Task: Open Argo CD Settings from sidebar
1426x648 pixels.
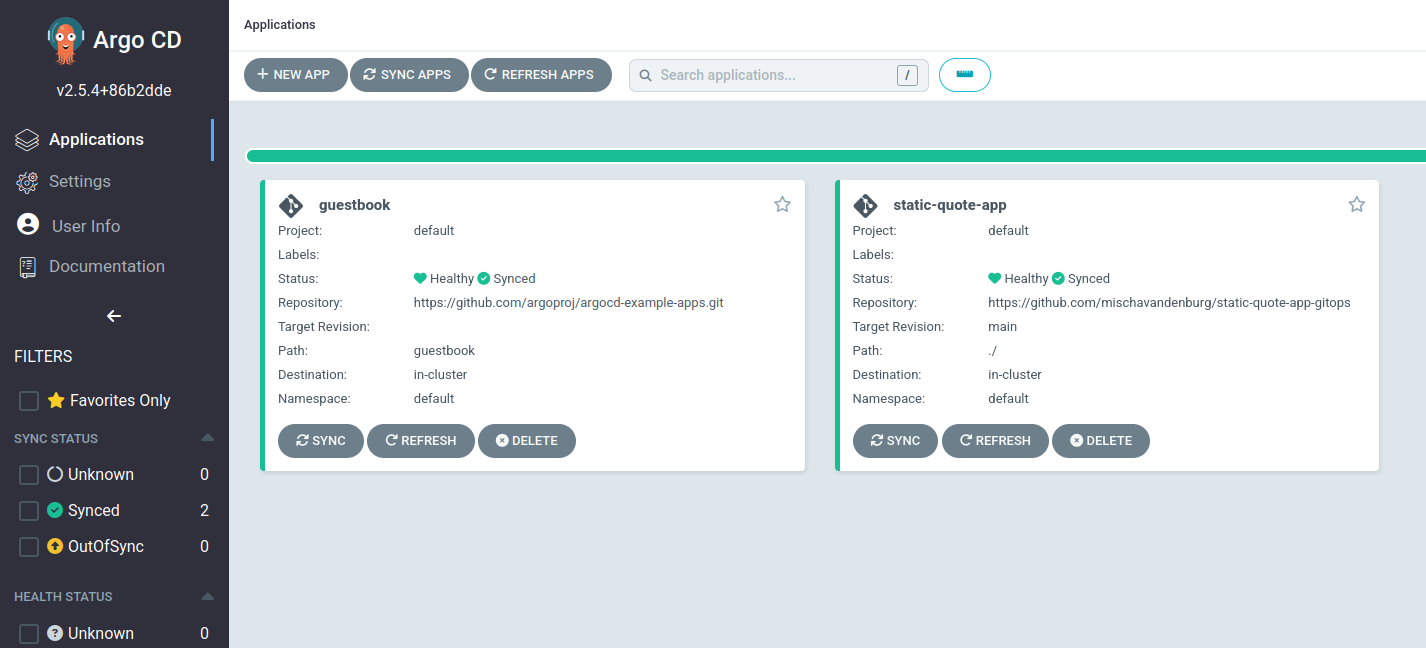Action: tap(81, 181)
